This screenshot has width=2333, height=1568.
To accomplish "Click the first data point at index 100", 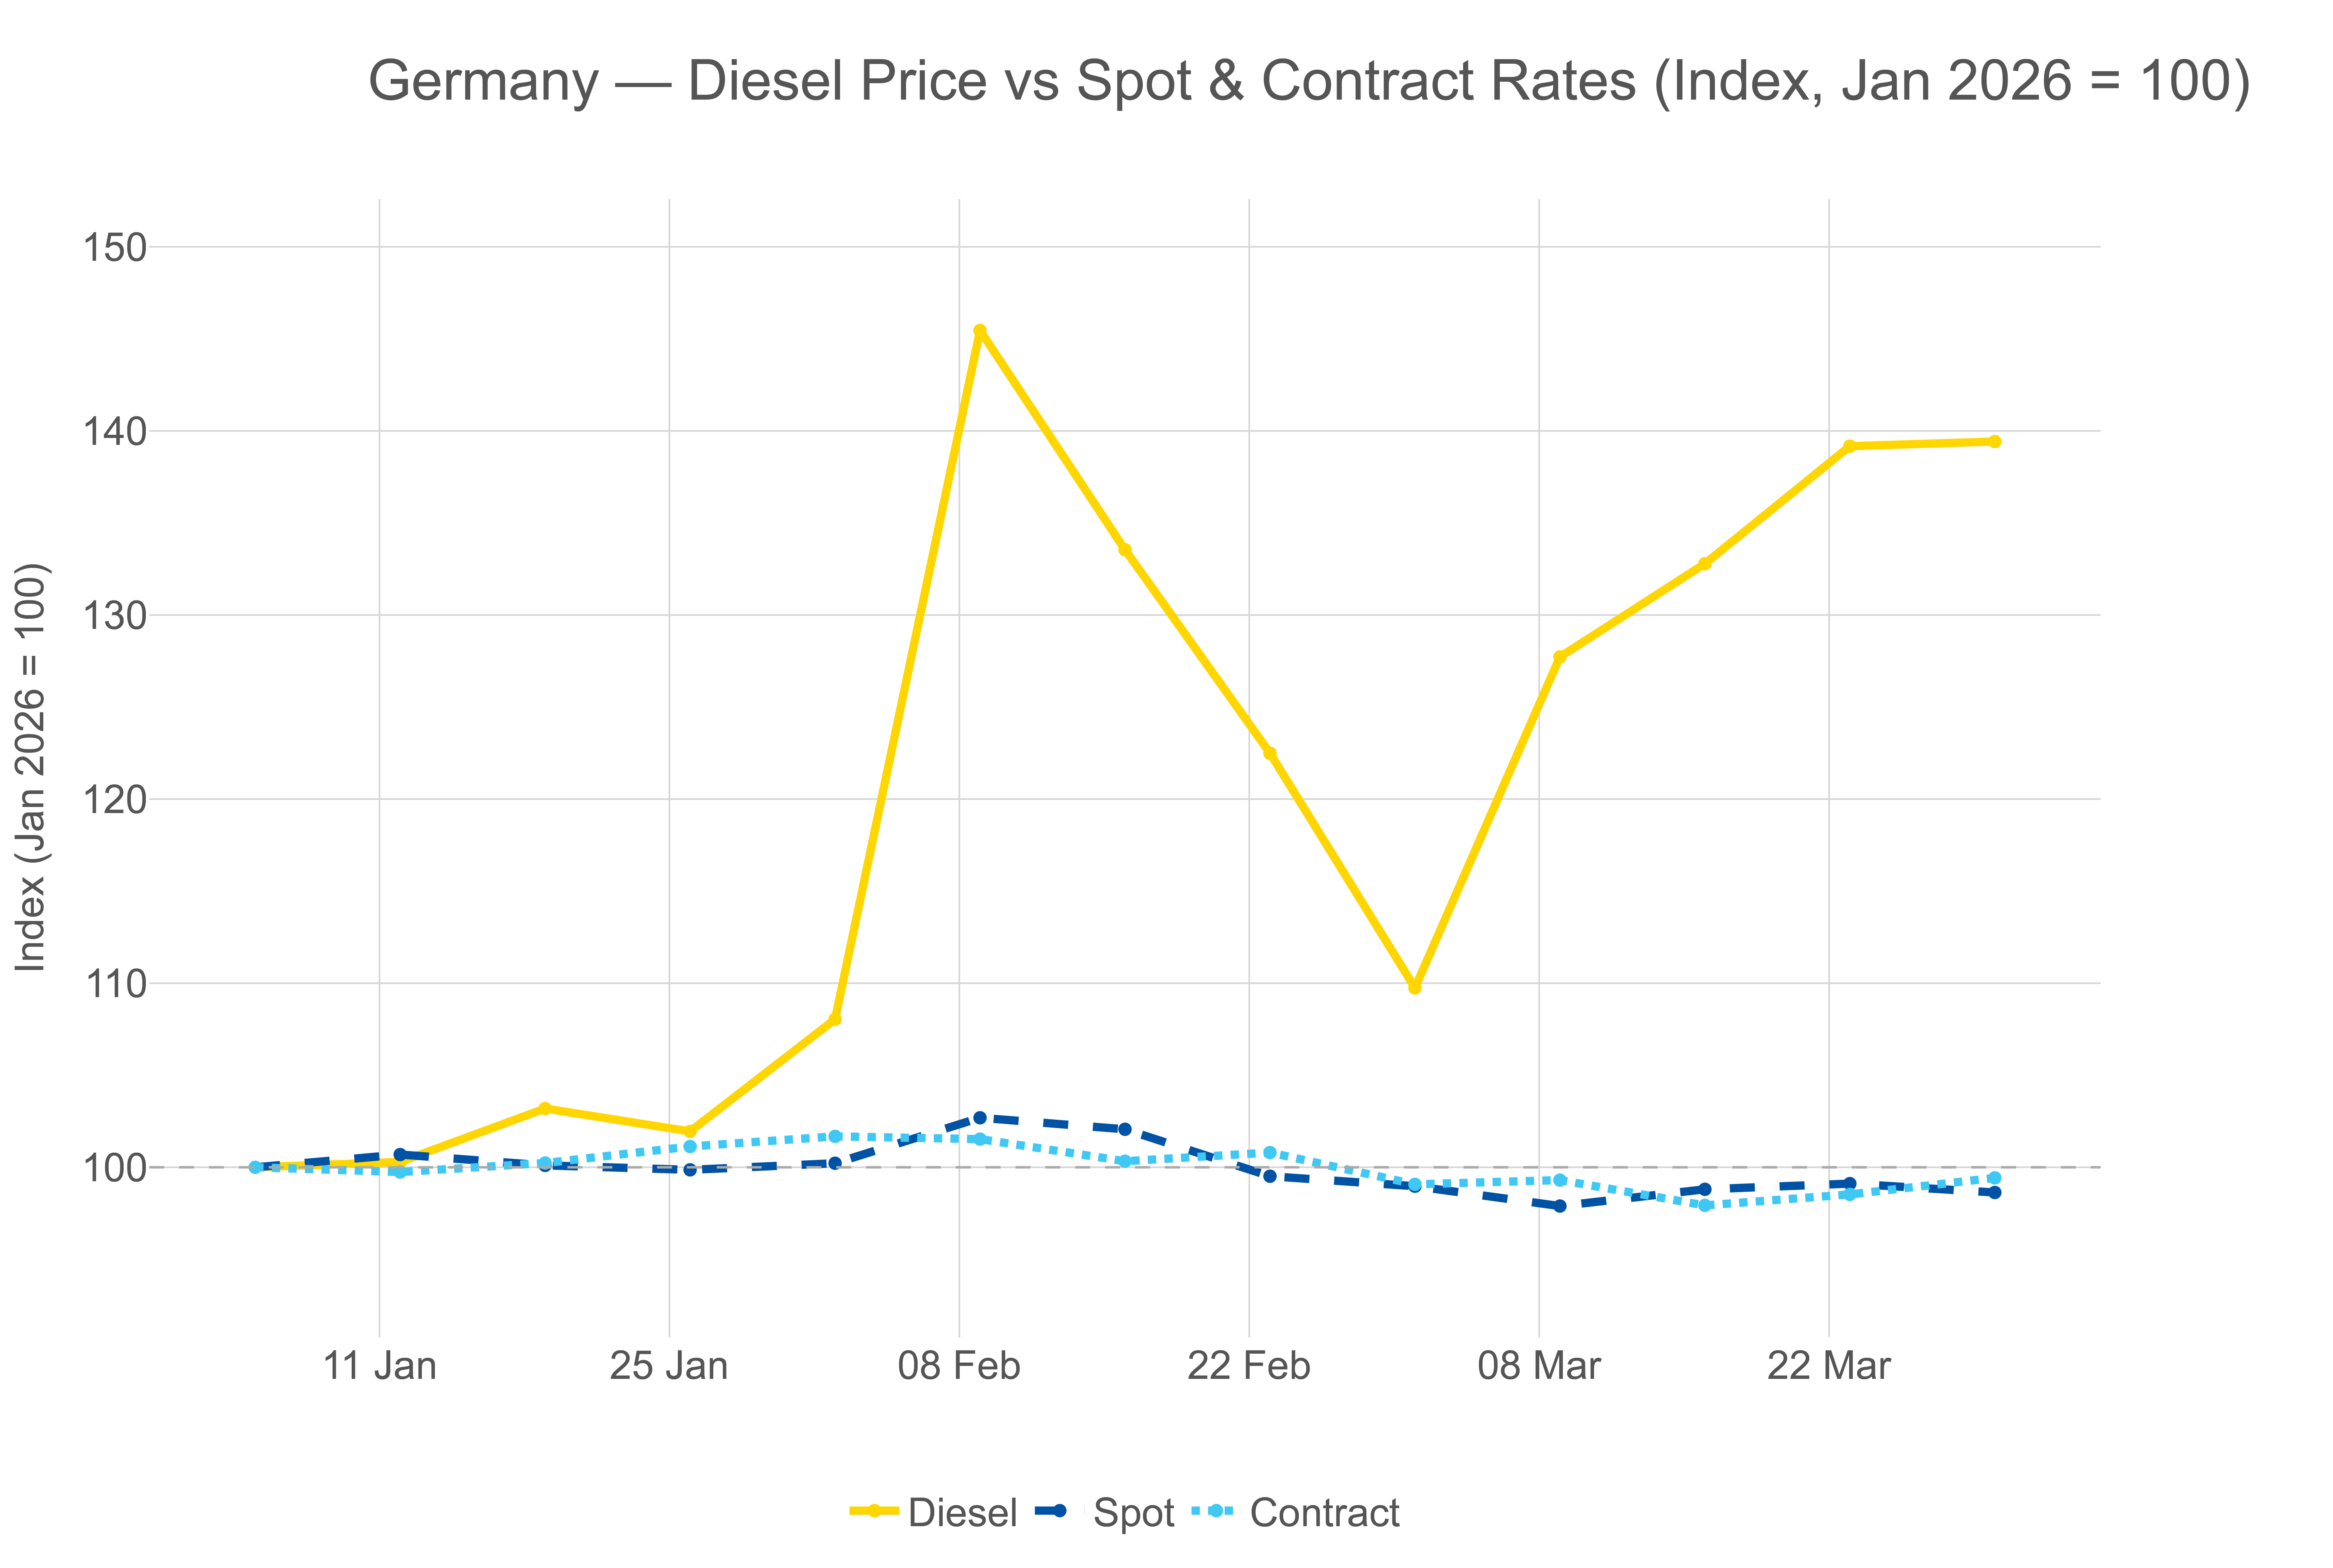I will click(x=255, y=1167).
